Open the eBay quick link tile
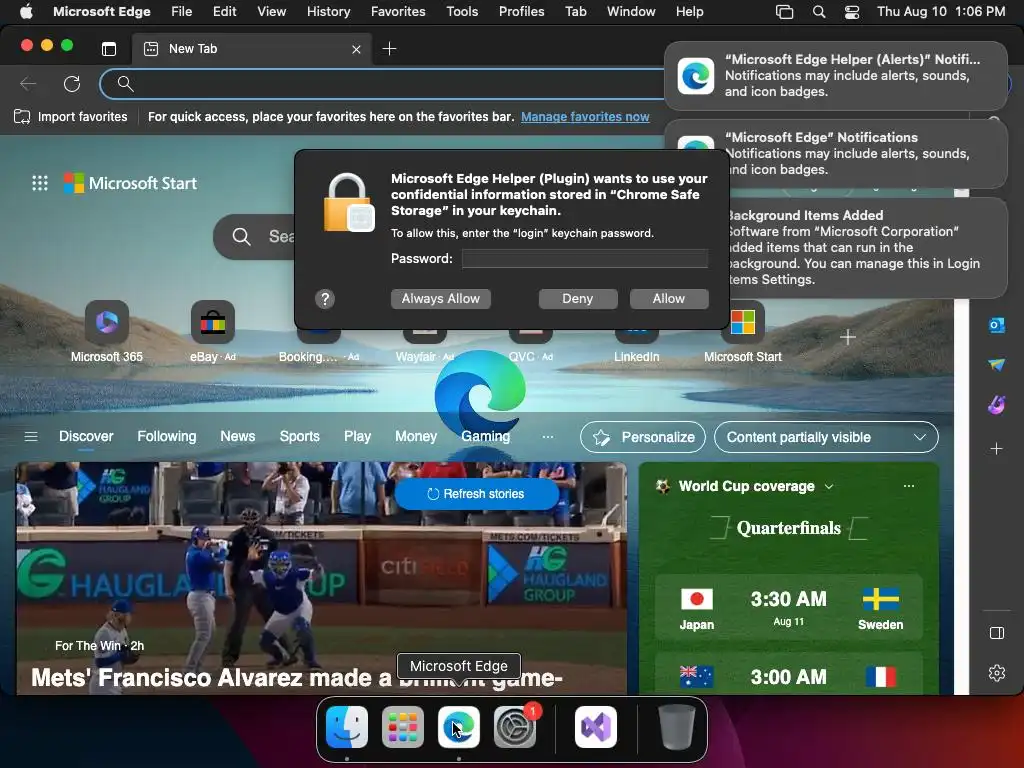The height and width of the screenshot is (768, 1024). 213,332
